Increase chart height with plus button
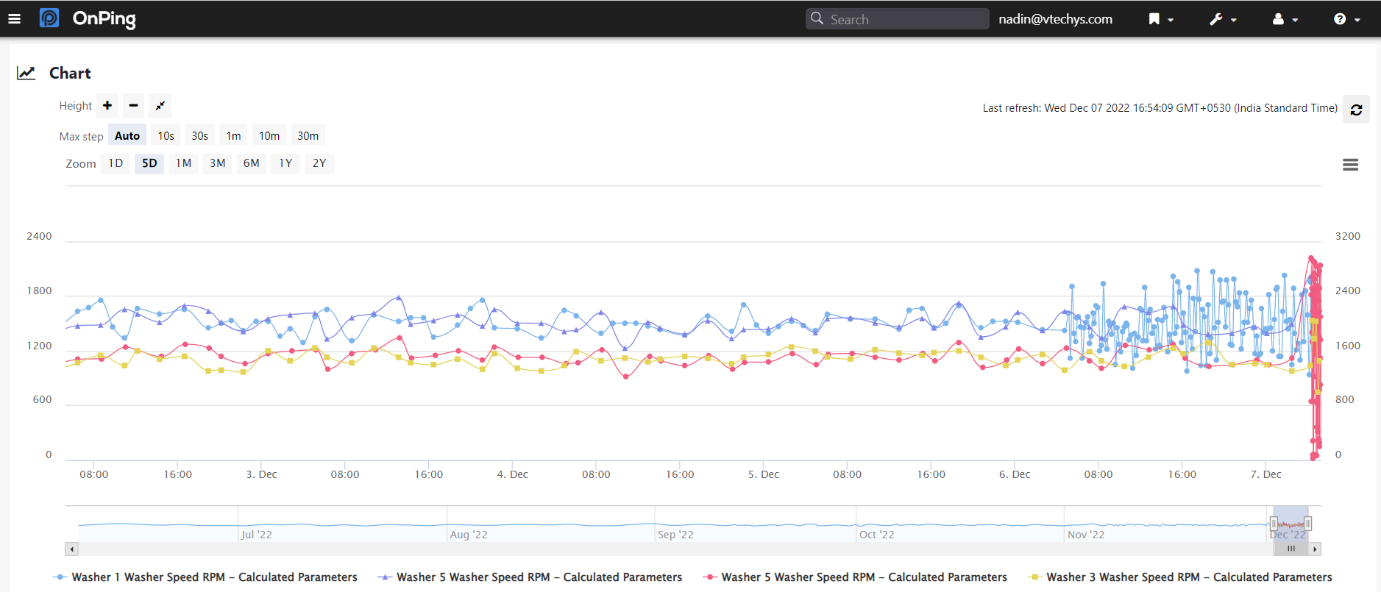This screenshot has width=1381, height=592. click(x=108, y=105)
